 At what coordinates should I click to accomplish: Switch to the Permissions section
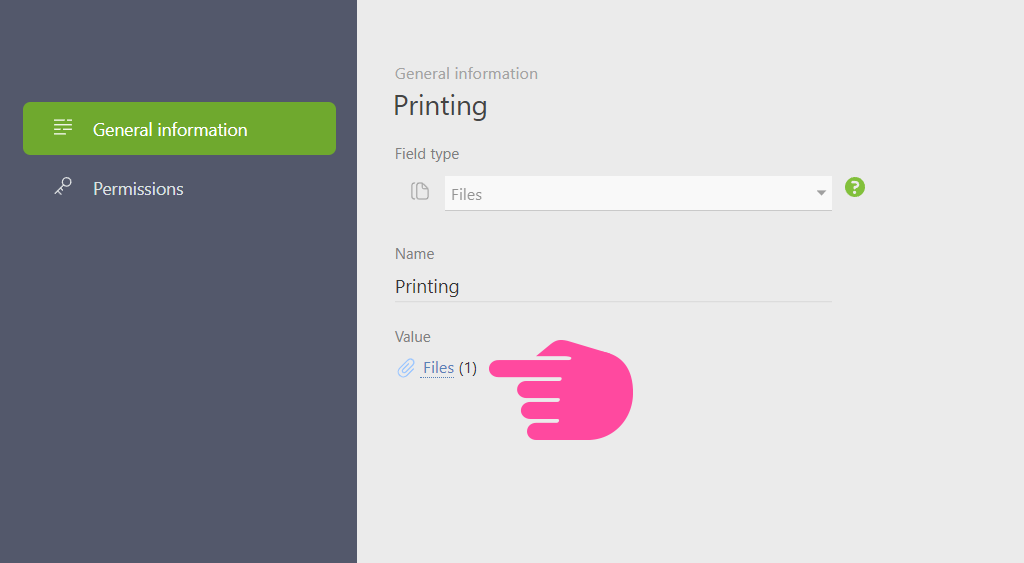pyautogui.click(x=138, y=189)
